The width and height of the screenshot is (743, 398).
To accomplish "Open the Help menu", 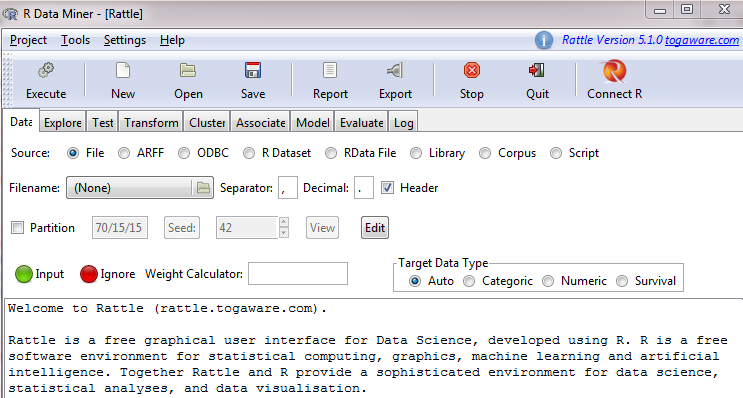I will click(x=172, y=40).
